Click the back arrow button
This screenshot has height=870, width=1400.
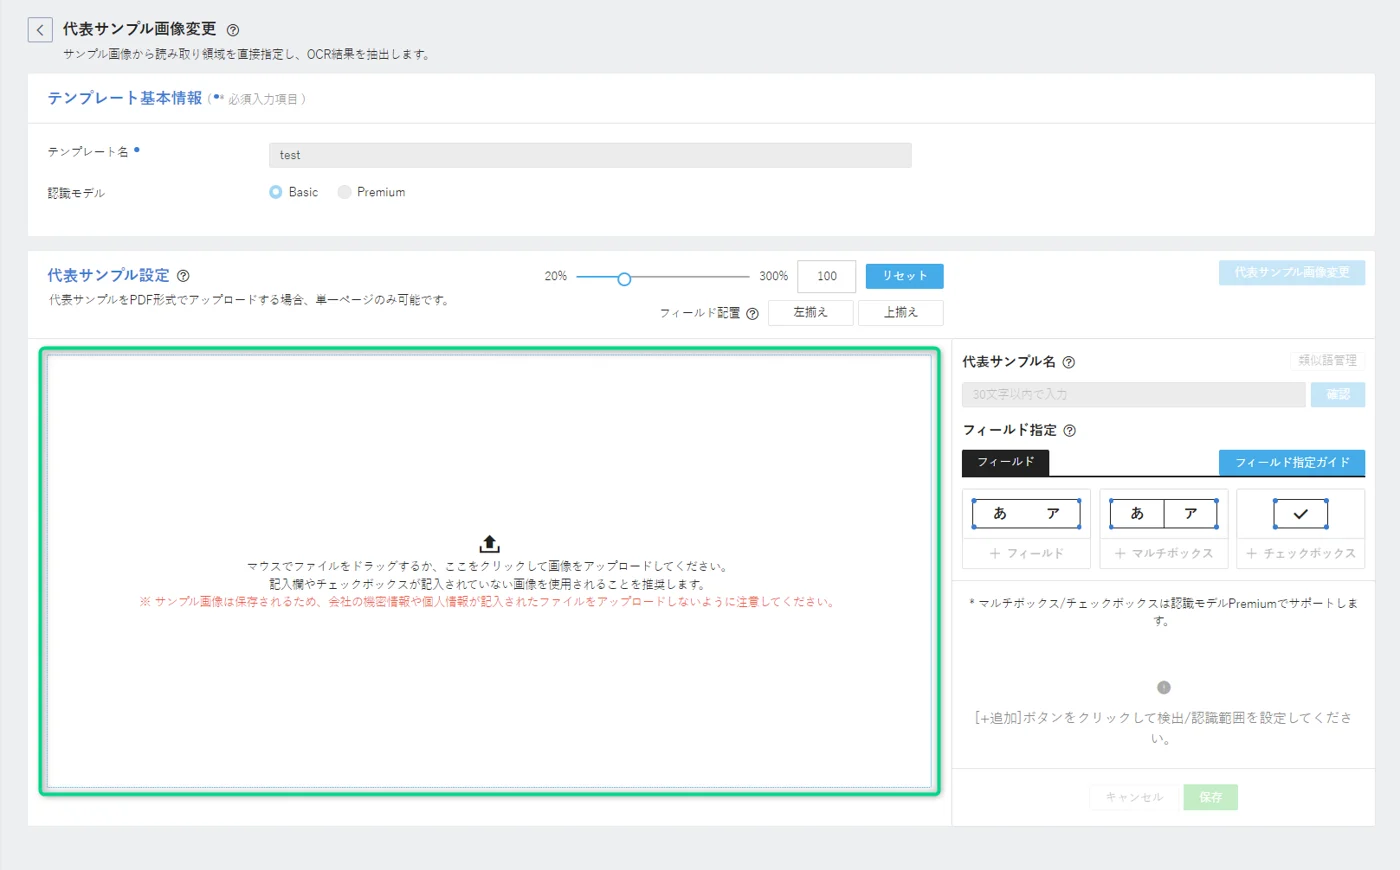[40, 30]
